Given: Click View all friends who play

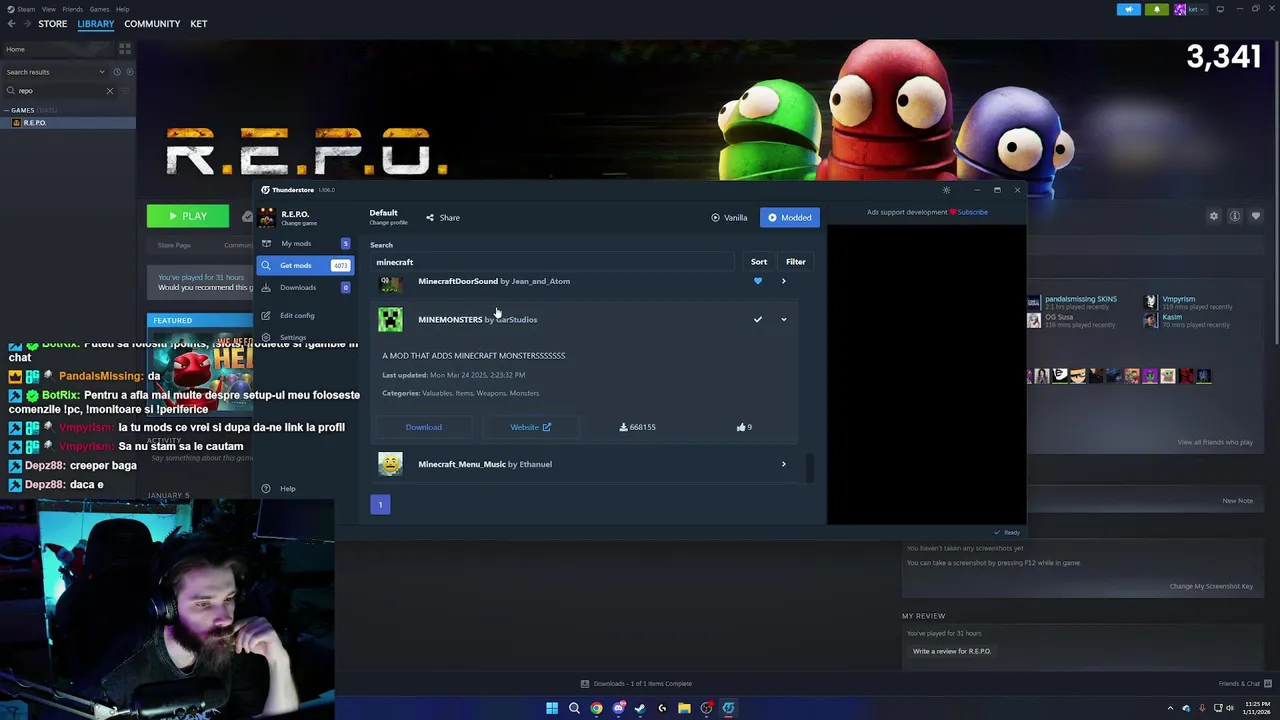Looking at the screenshot, I should click(x=1215, y=442).
